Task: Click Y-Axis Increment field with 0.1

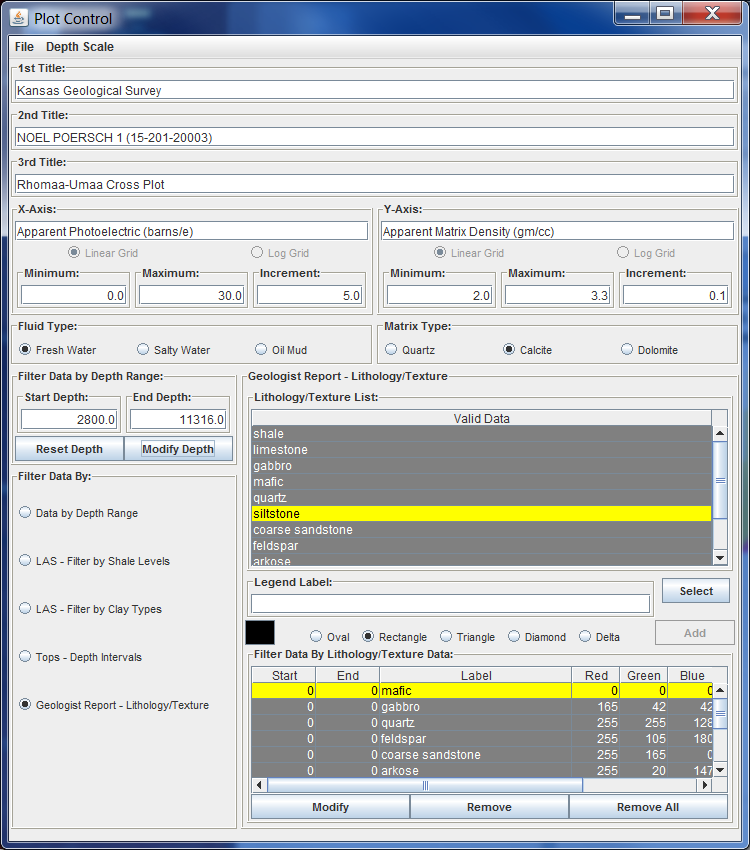Action: point(675,295)
